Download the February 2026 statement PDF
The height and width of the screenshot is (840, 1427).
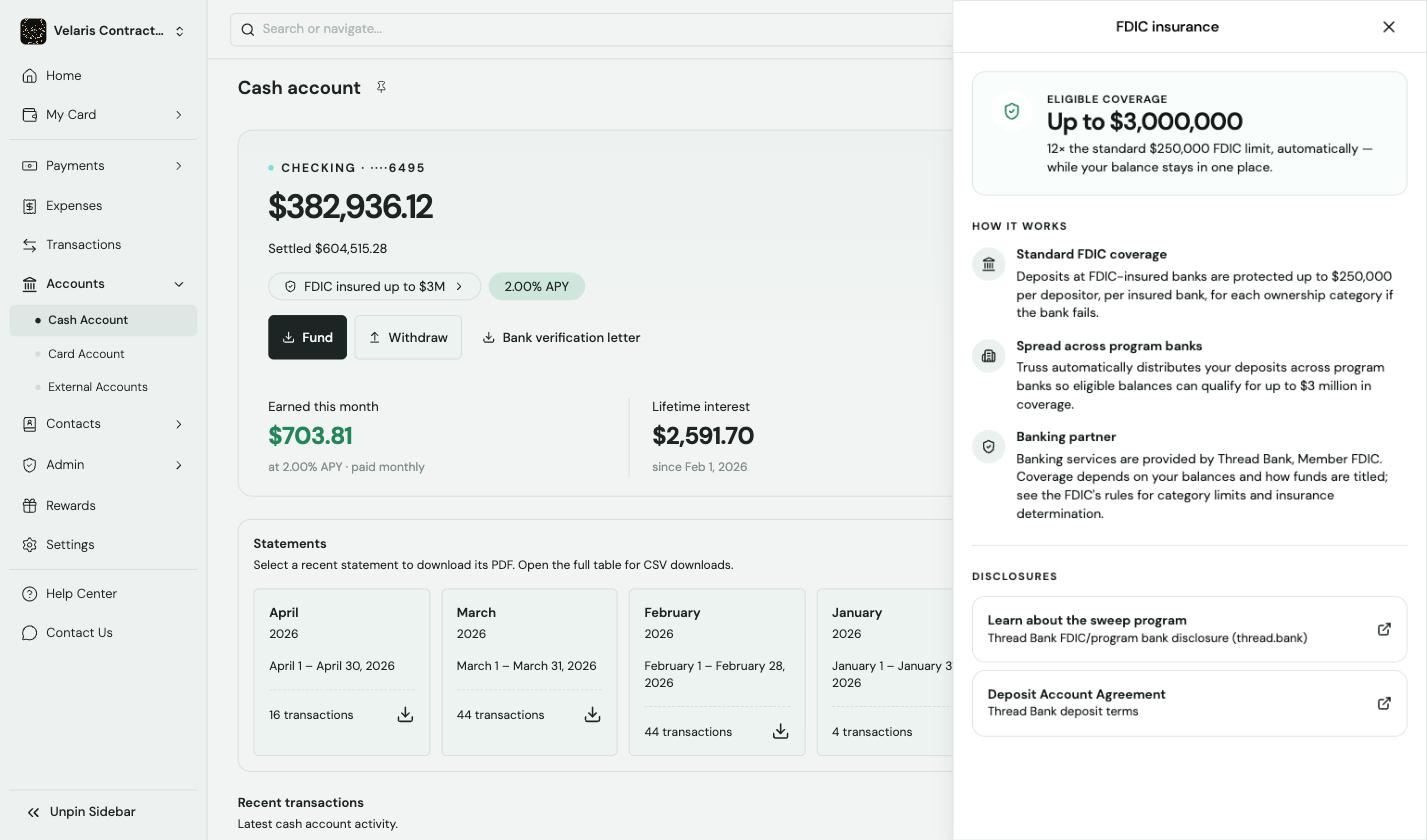point(780,732)
